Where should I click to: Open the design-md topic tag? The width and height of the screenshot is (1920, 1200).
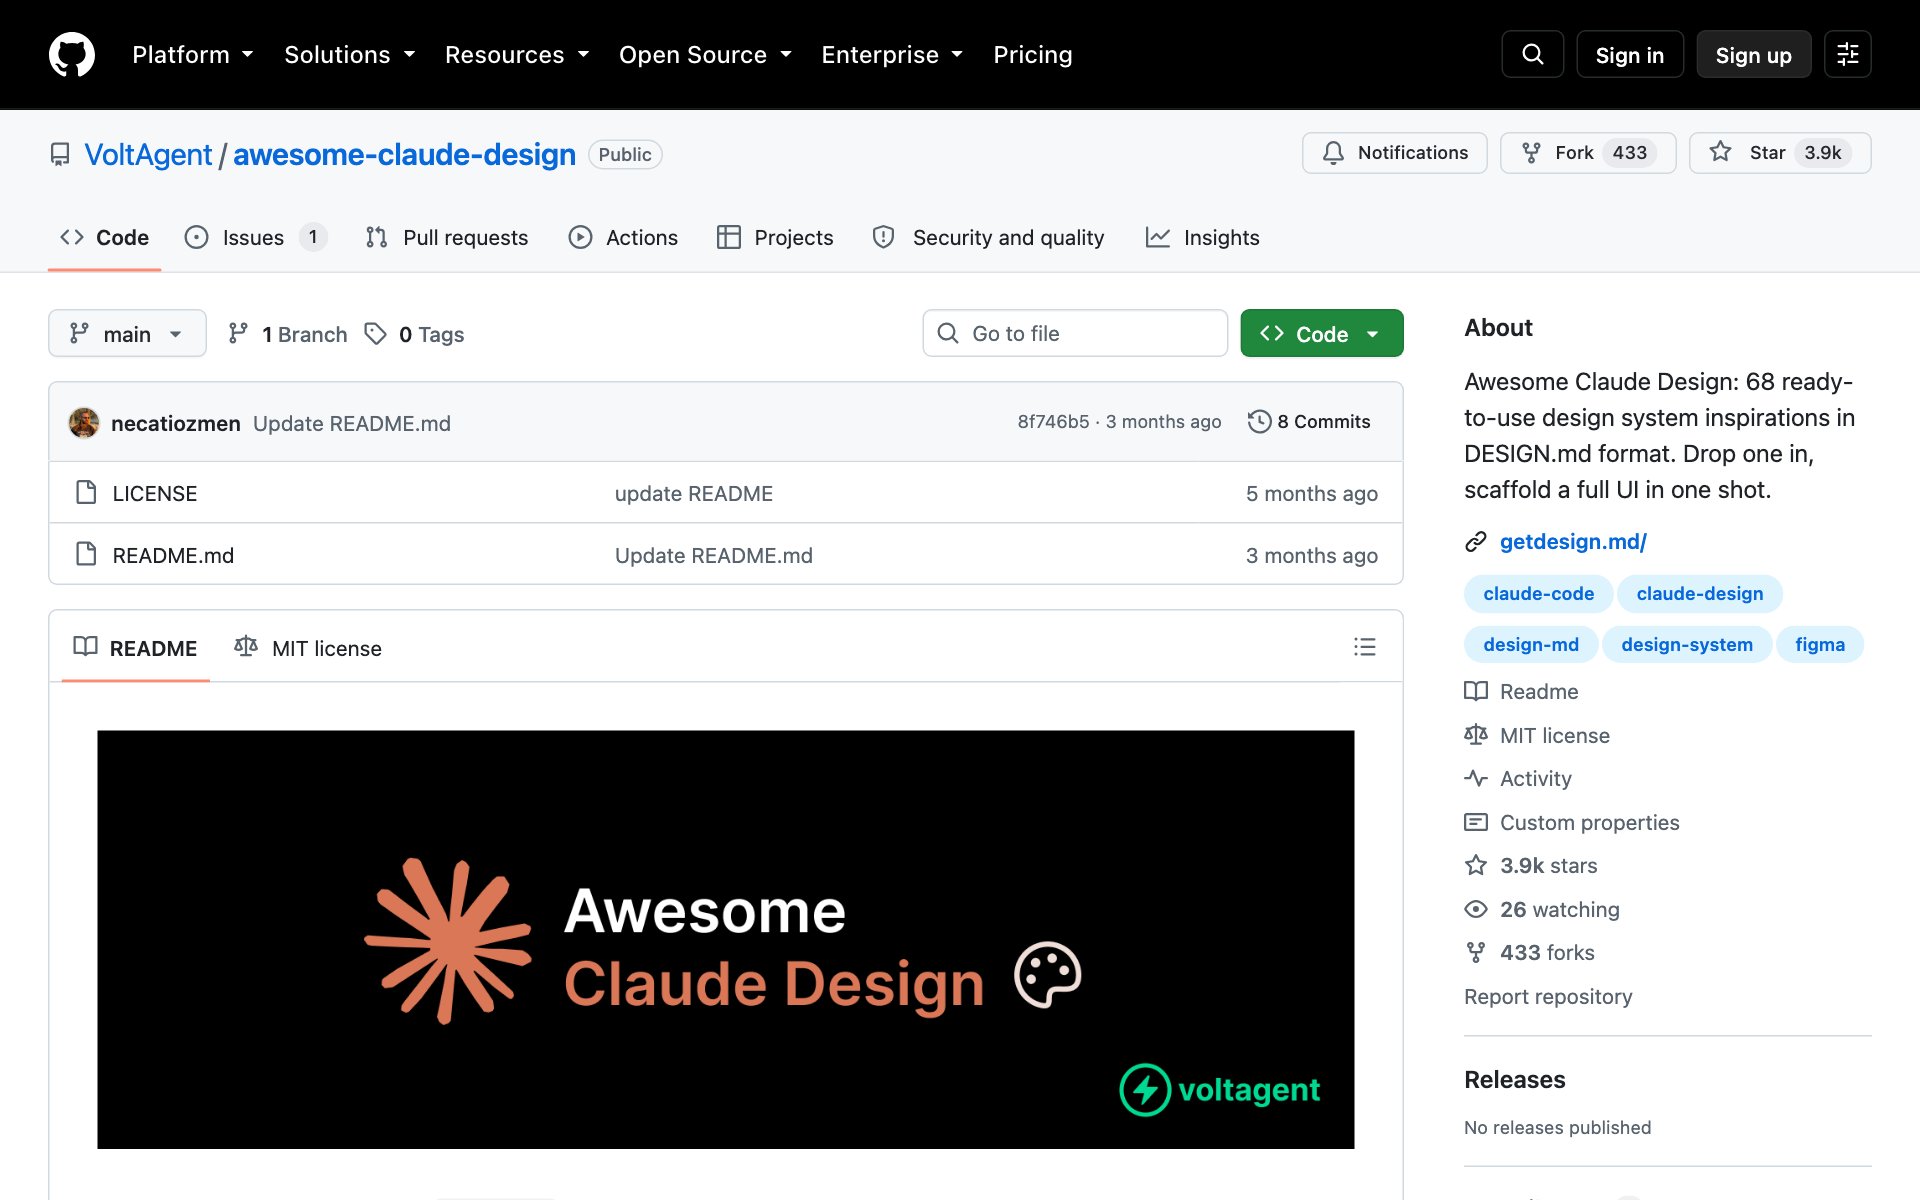point(1531,644)
